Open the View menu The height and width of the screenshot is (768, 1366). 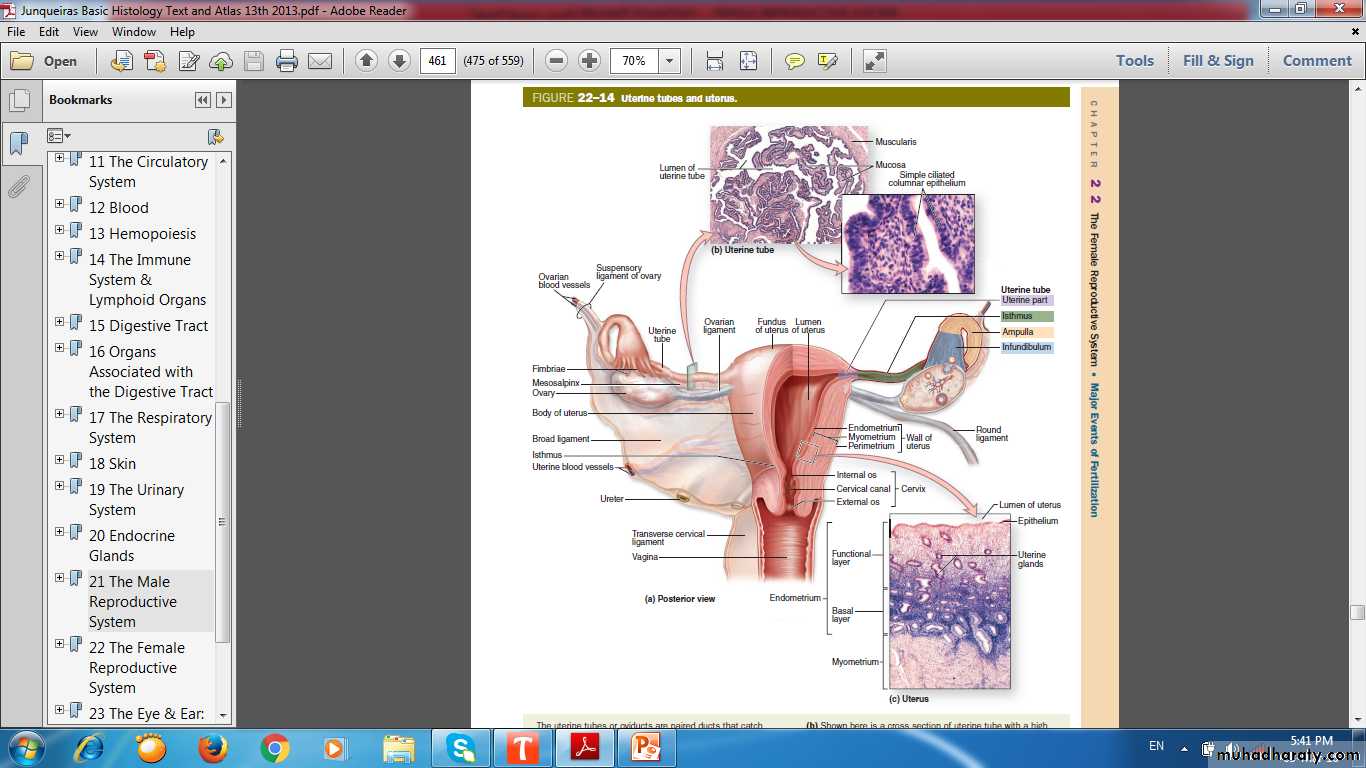click(x=85, y=32)
